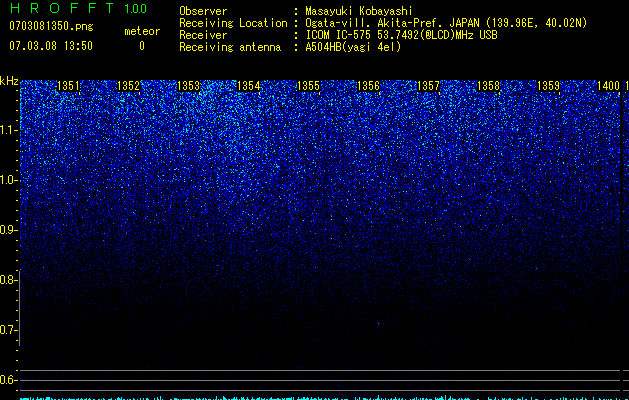
Task: Click the 1353 time marker
Action: (188, 86)
